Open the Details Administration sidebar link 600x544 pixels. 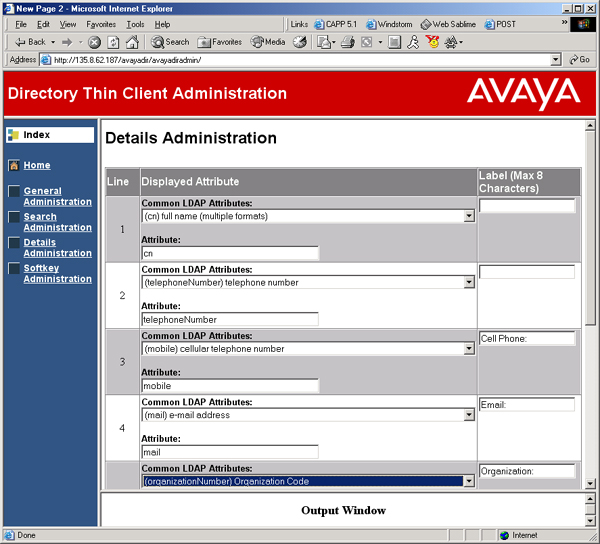point(57,248)
